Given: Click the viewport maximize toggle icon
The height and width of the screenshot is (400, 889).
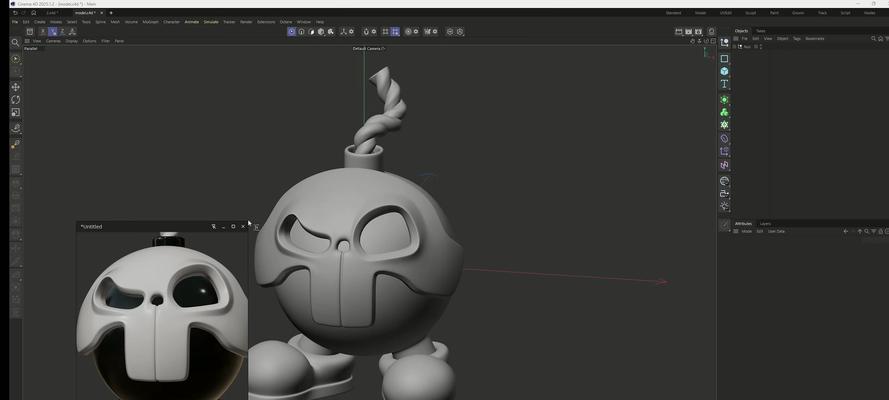Looking at the screenshot, I should (x=713, y=41).
